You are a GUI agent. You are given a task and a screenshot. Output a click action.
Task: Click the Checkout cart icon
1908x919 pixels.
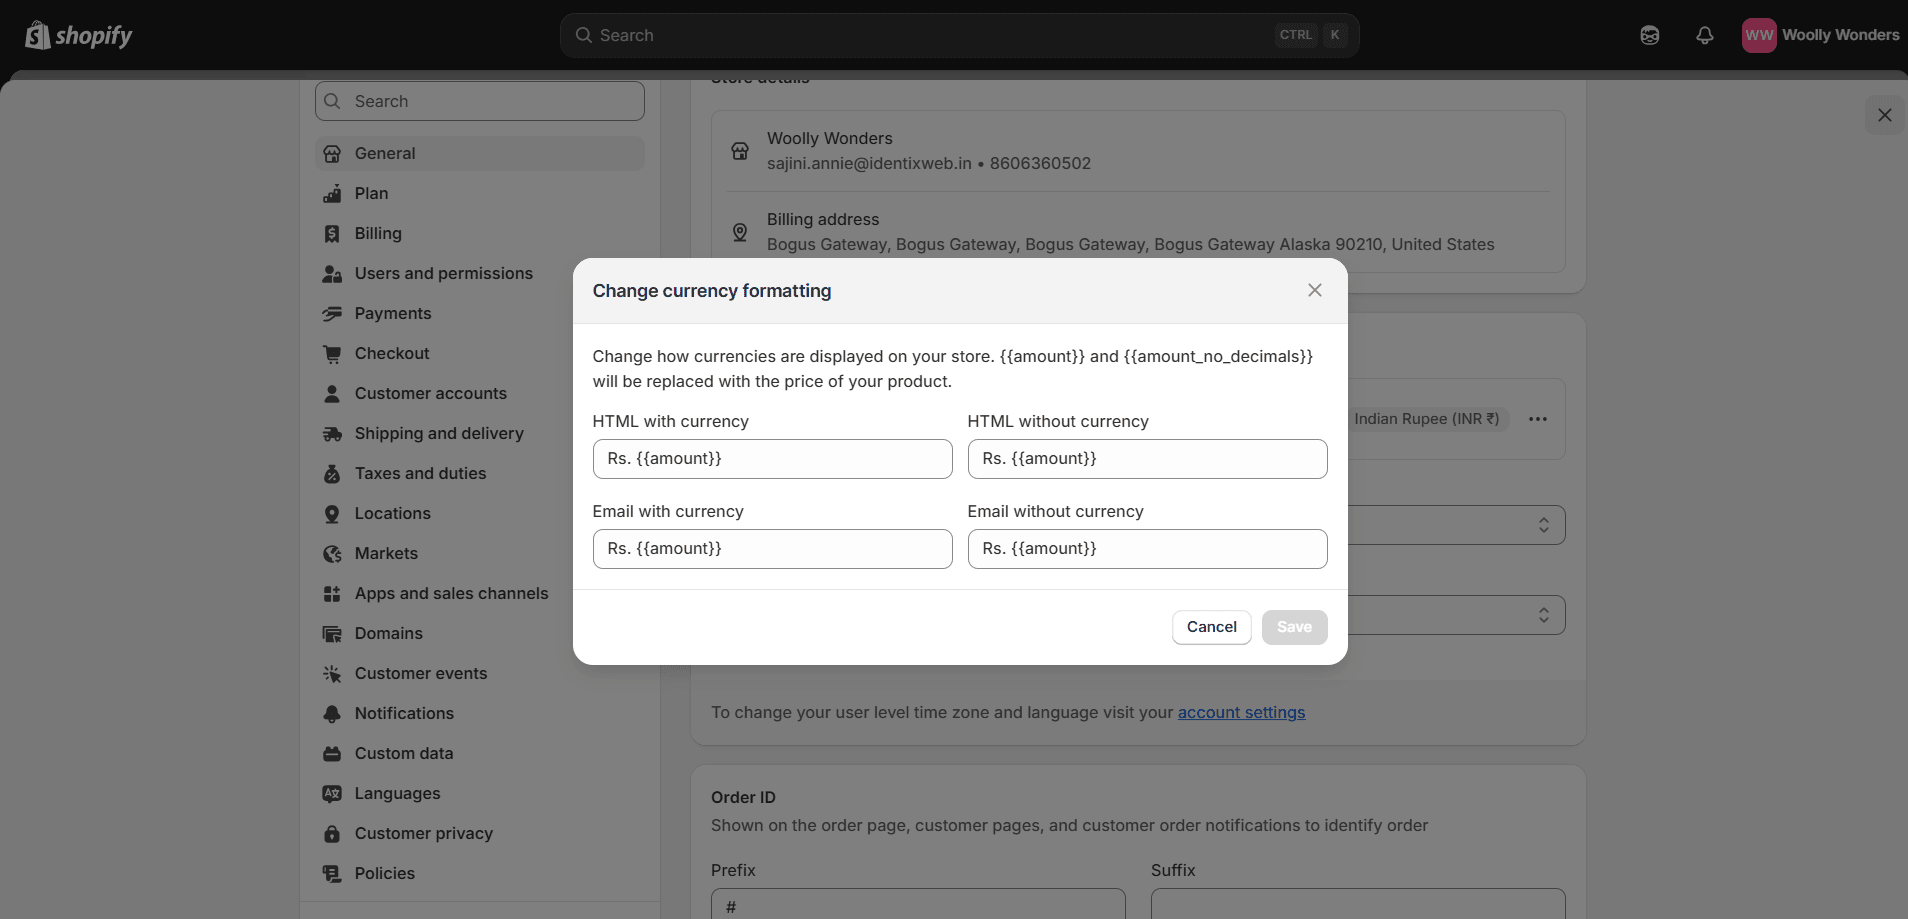tap(332, 353)
